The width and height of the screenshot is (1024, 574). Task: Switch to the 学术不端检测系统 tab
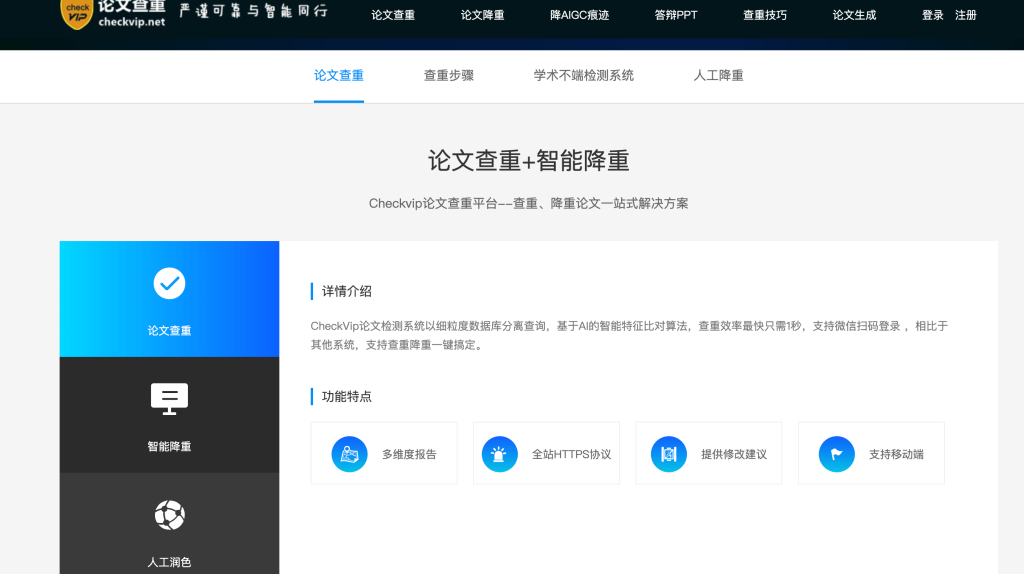coord(584,76)
